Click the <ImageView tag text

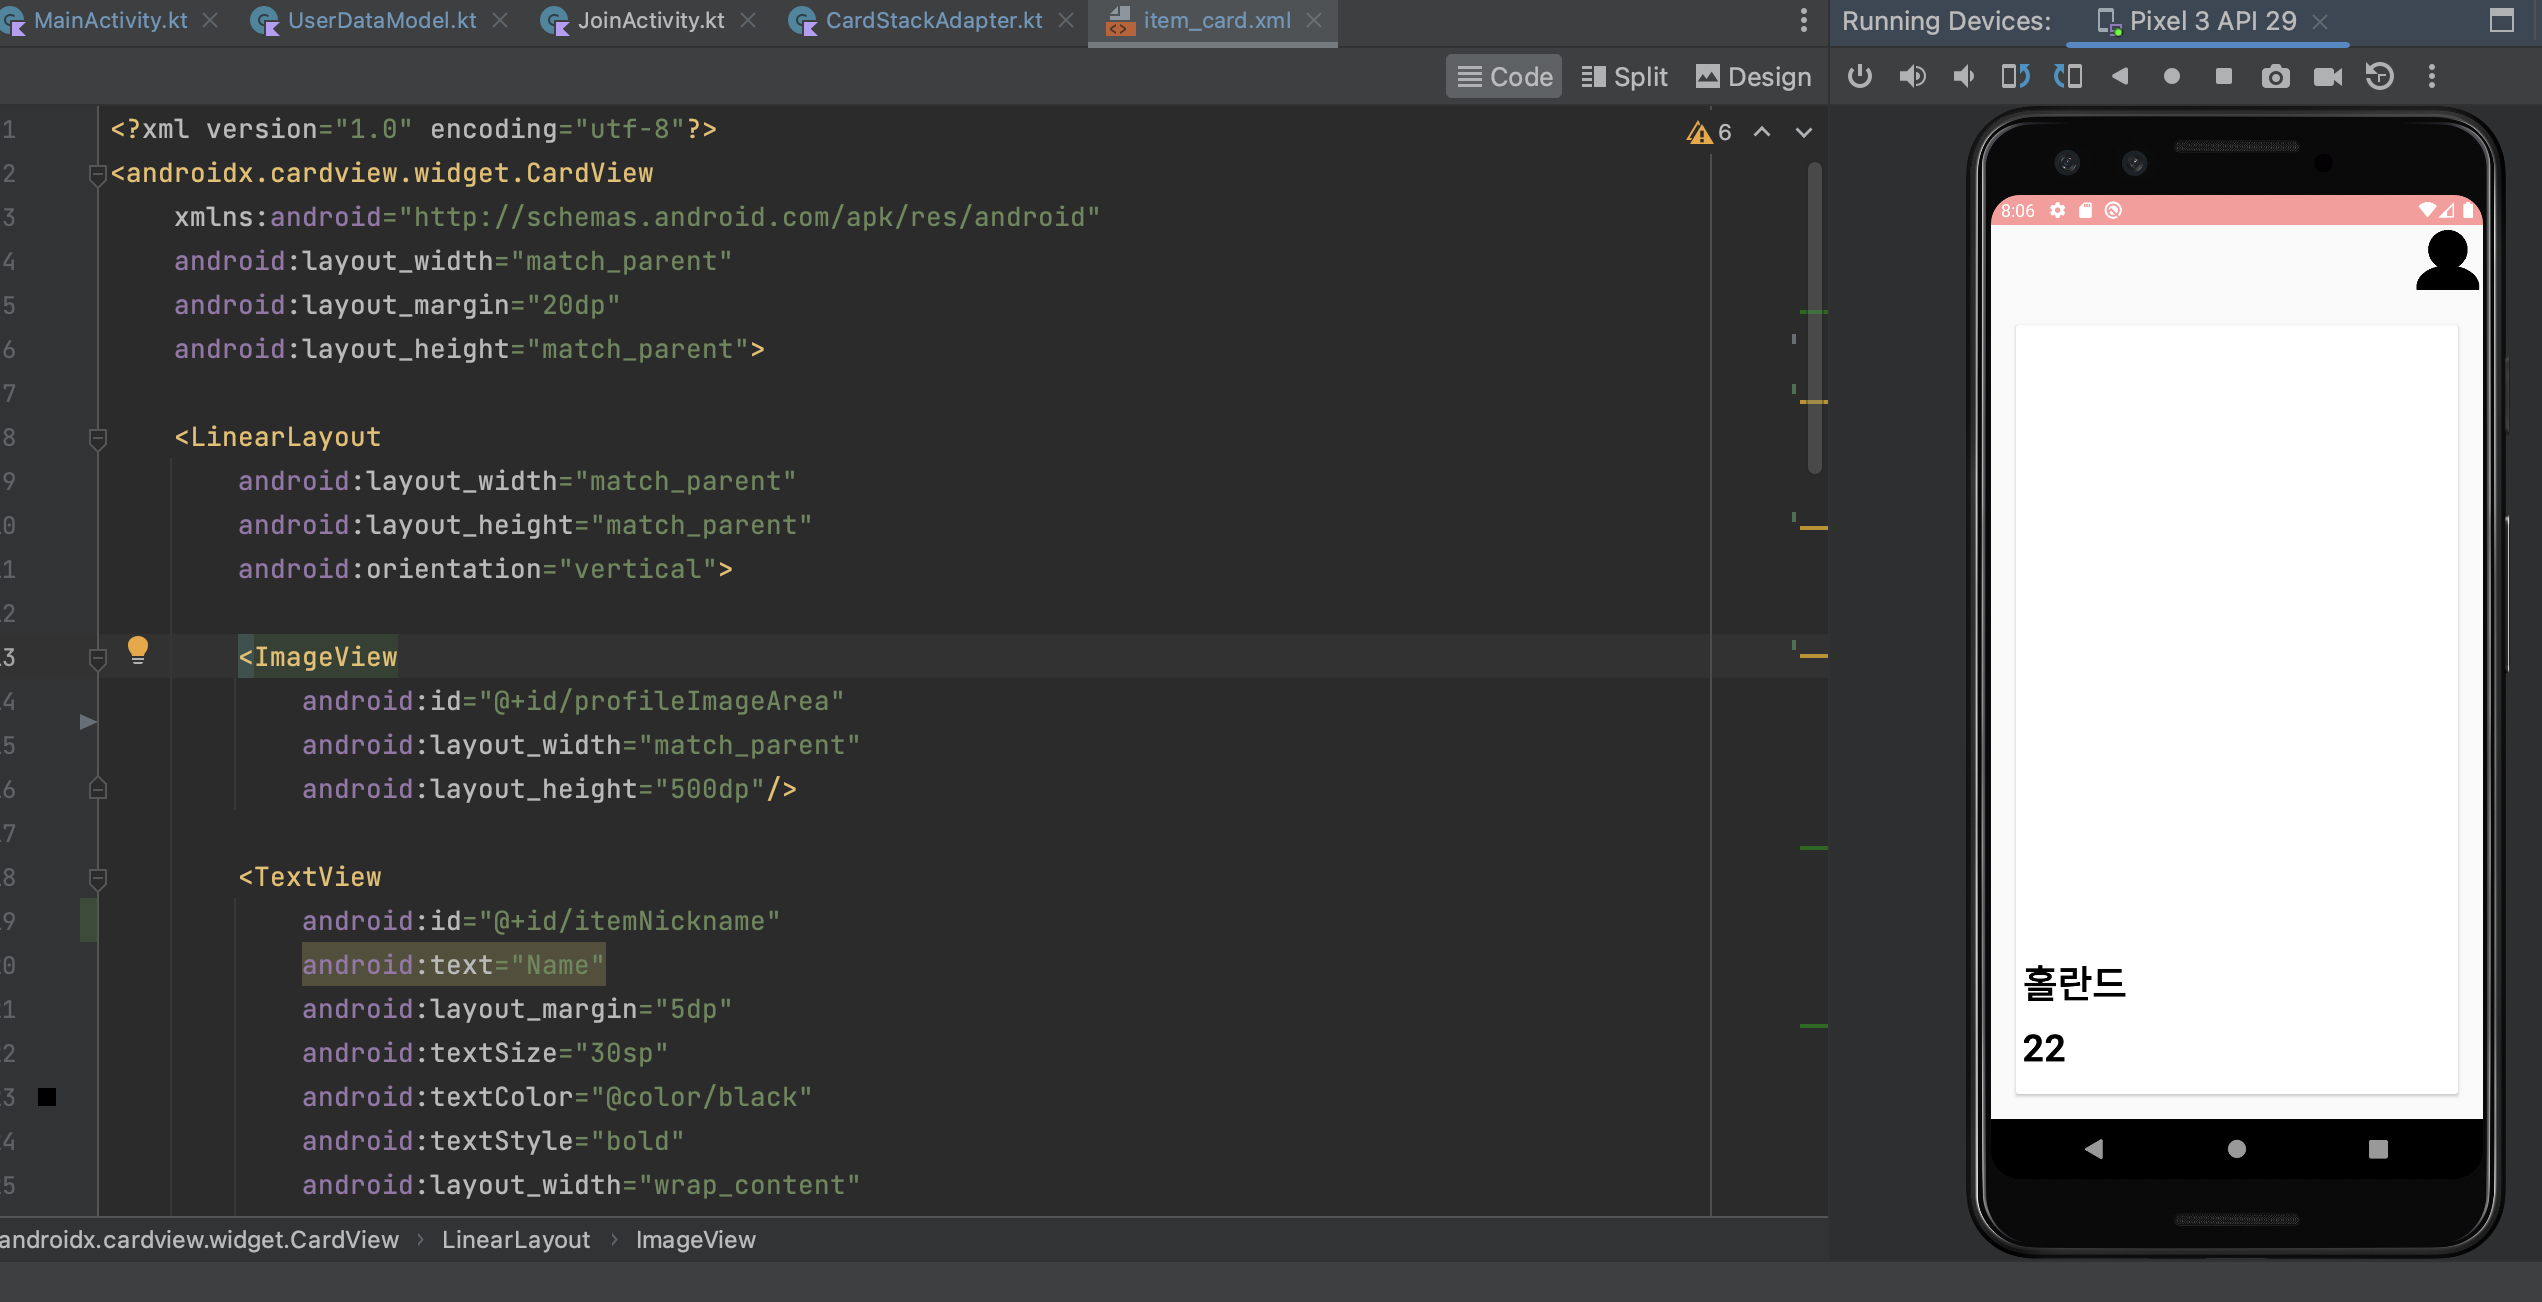click(318, 657)
